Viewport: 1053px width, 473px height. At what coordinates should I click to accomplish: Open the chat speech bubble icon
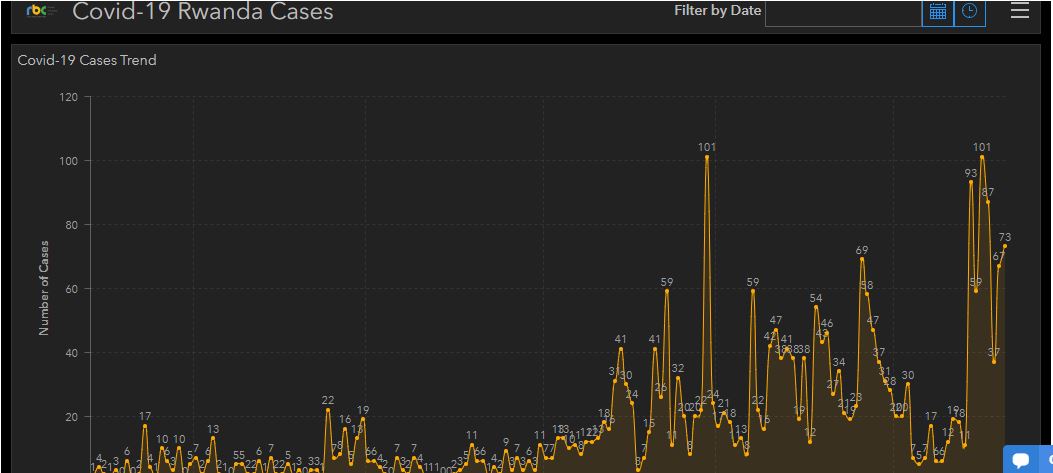click(1020, 461)
